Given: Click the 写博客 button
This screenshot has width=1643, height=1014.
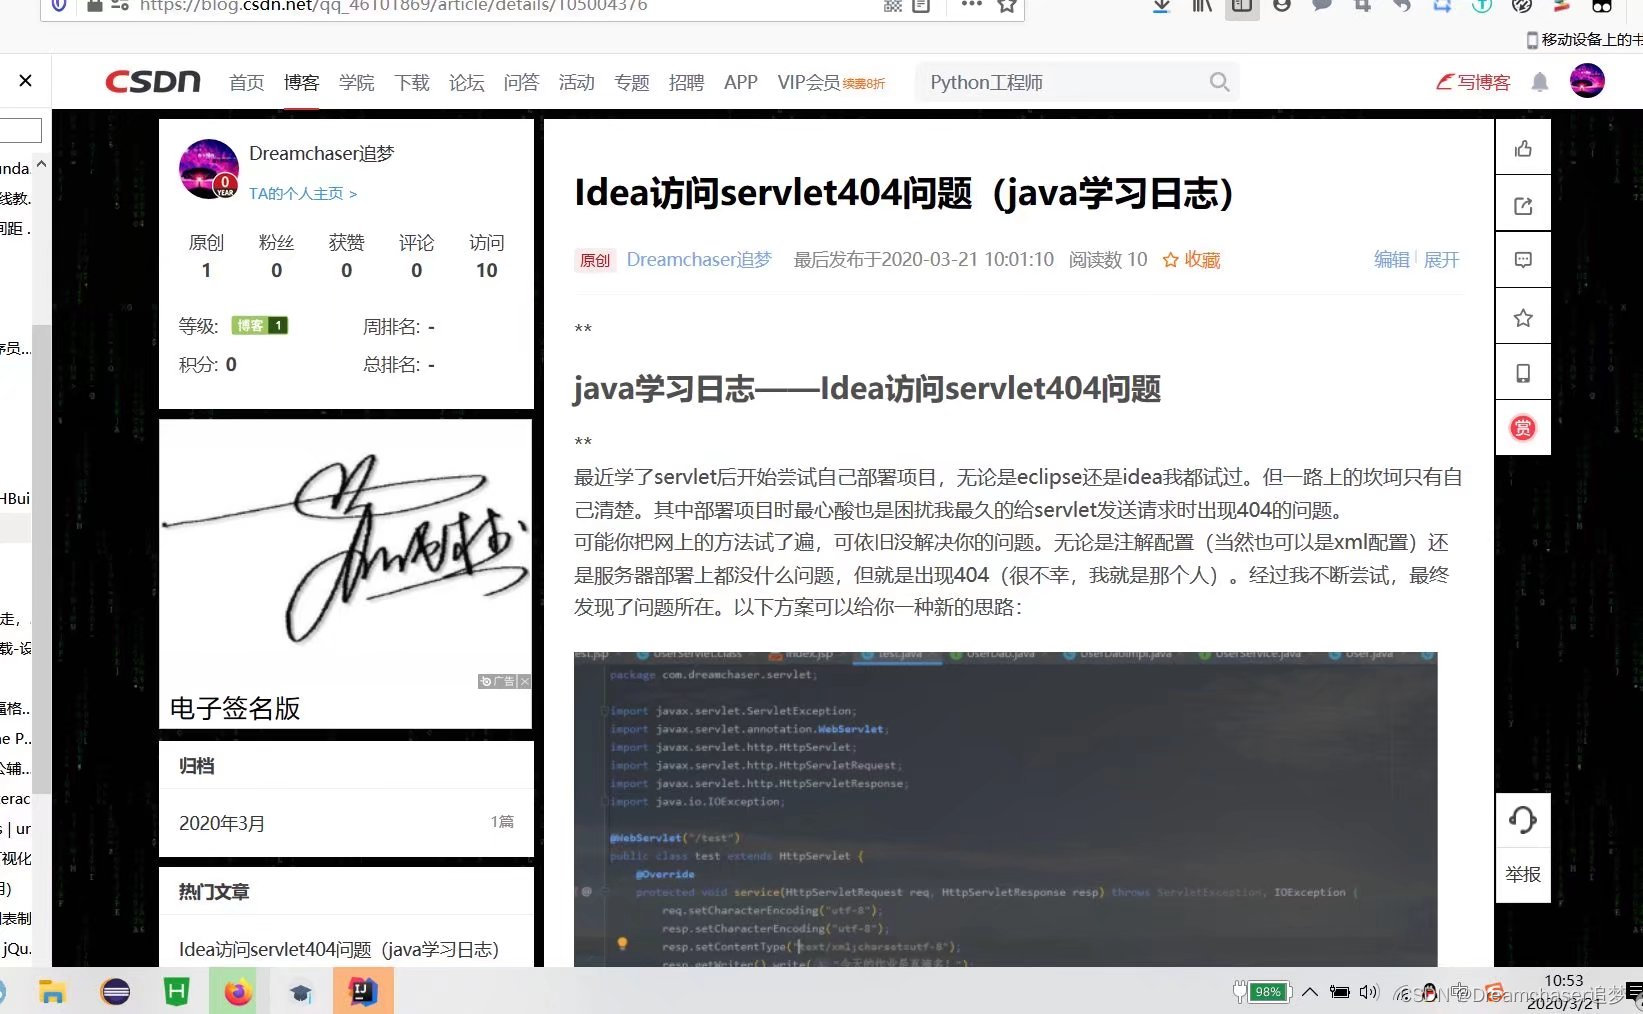Looking at the screenshot, I should tap(1473, 82).
